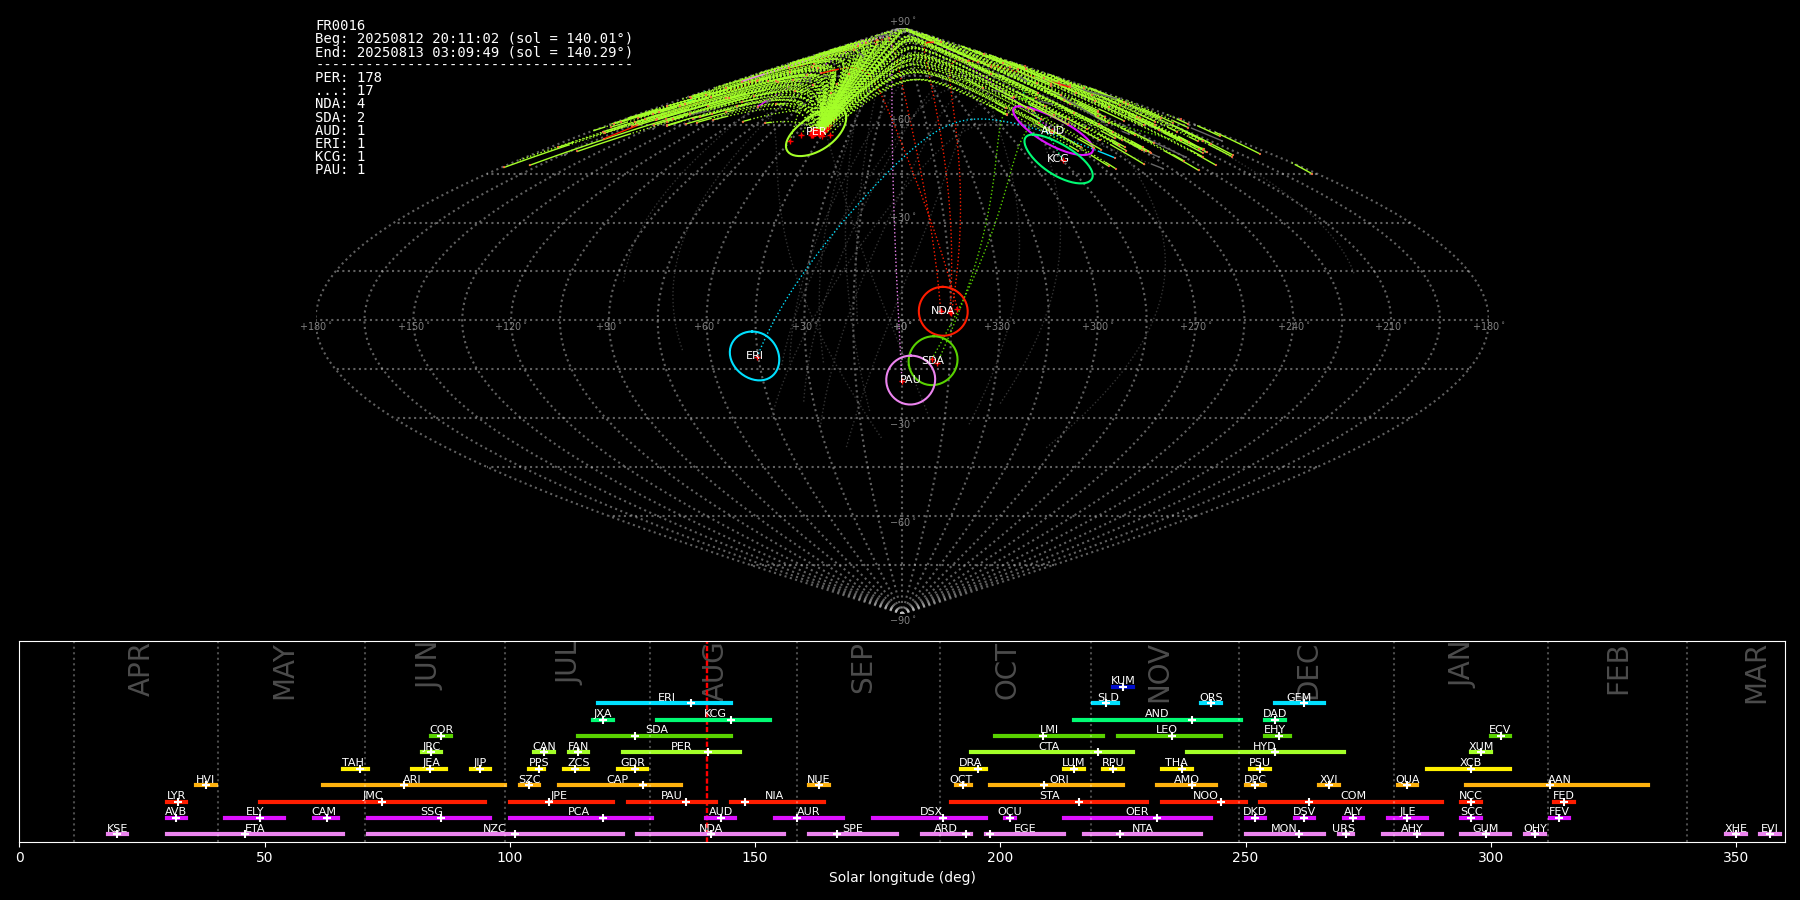Click the −90° label below sky map
Image resolution: width=1800 pixels, height=900 pixels.
pos(902,620)
